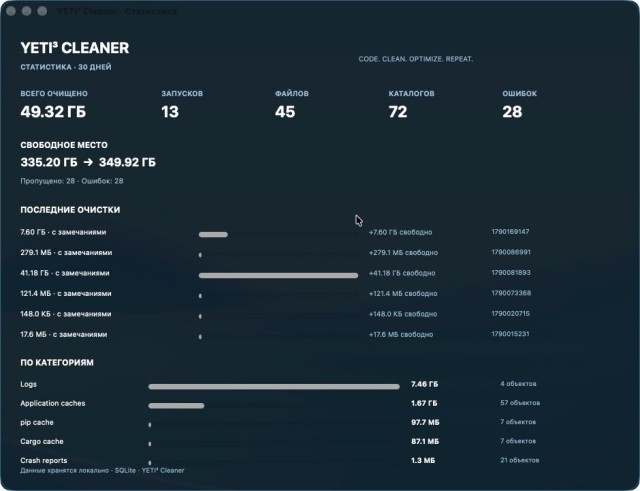
Task: Click the timestamp 1790020715
Action: [x=511, y=313]
